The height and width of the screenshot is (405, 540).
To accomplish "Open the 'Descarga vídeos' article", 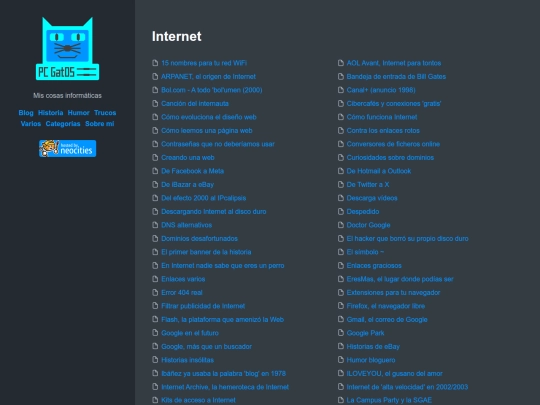I will (372, 198).
